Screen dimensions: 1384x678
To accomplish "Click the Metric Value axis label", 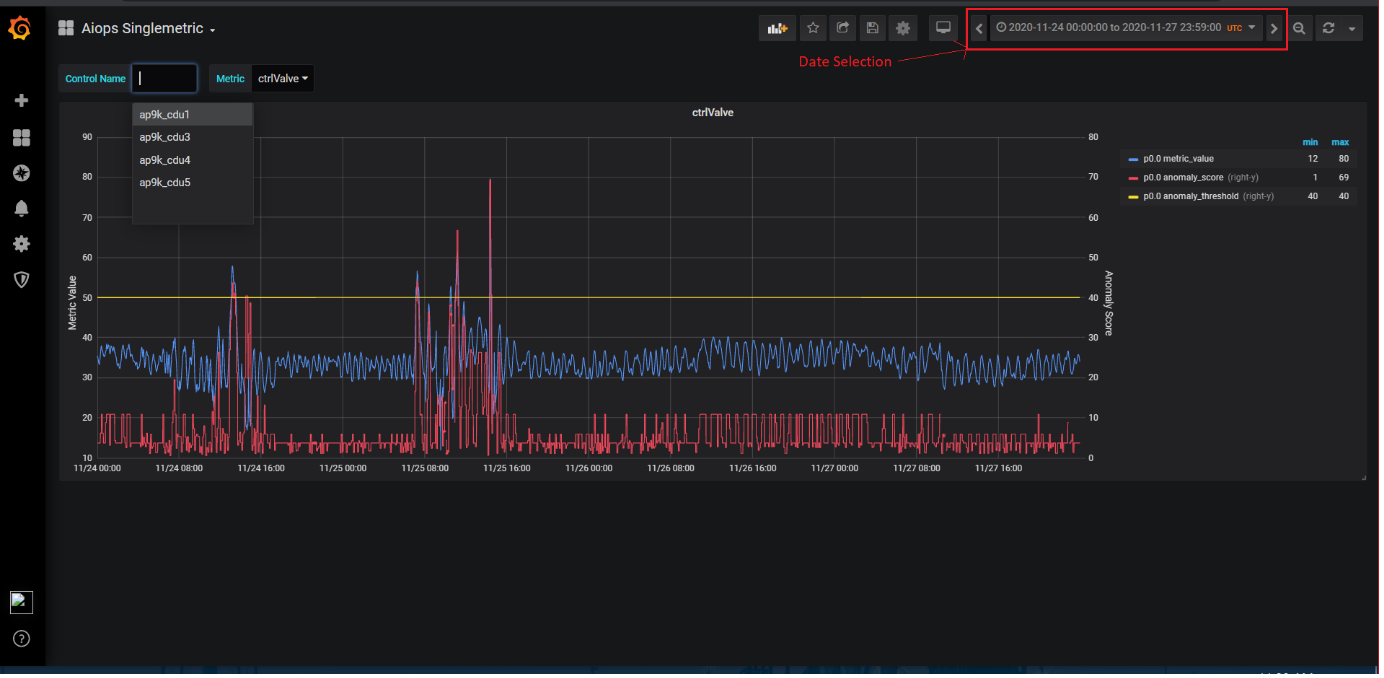I will [x=72, y=303].
